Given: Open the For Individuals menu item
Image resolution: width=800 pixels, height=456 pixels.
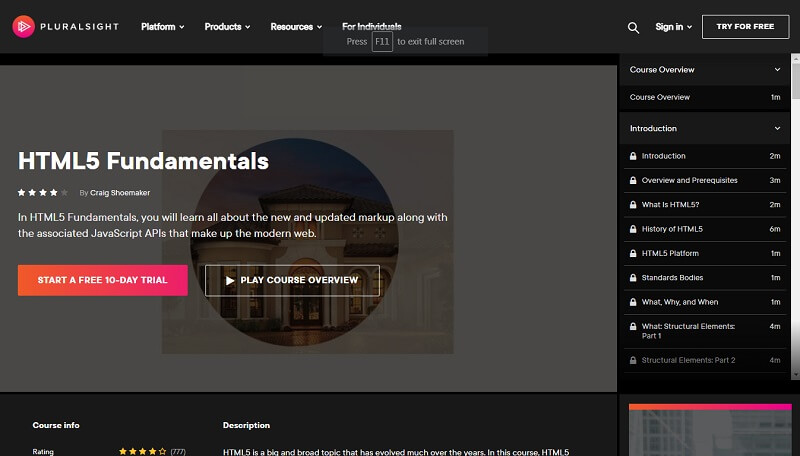Looking at the screenshot, I should pos(371,27).
